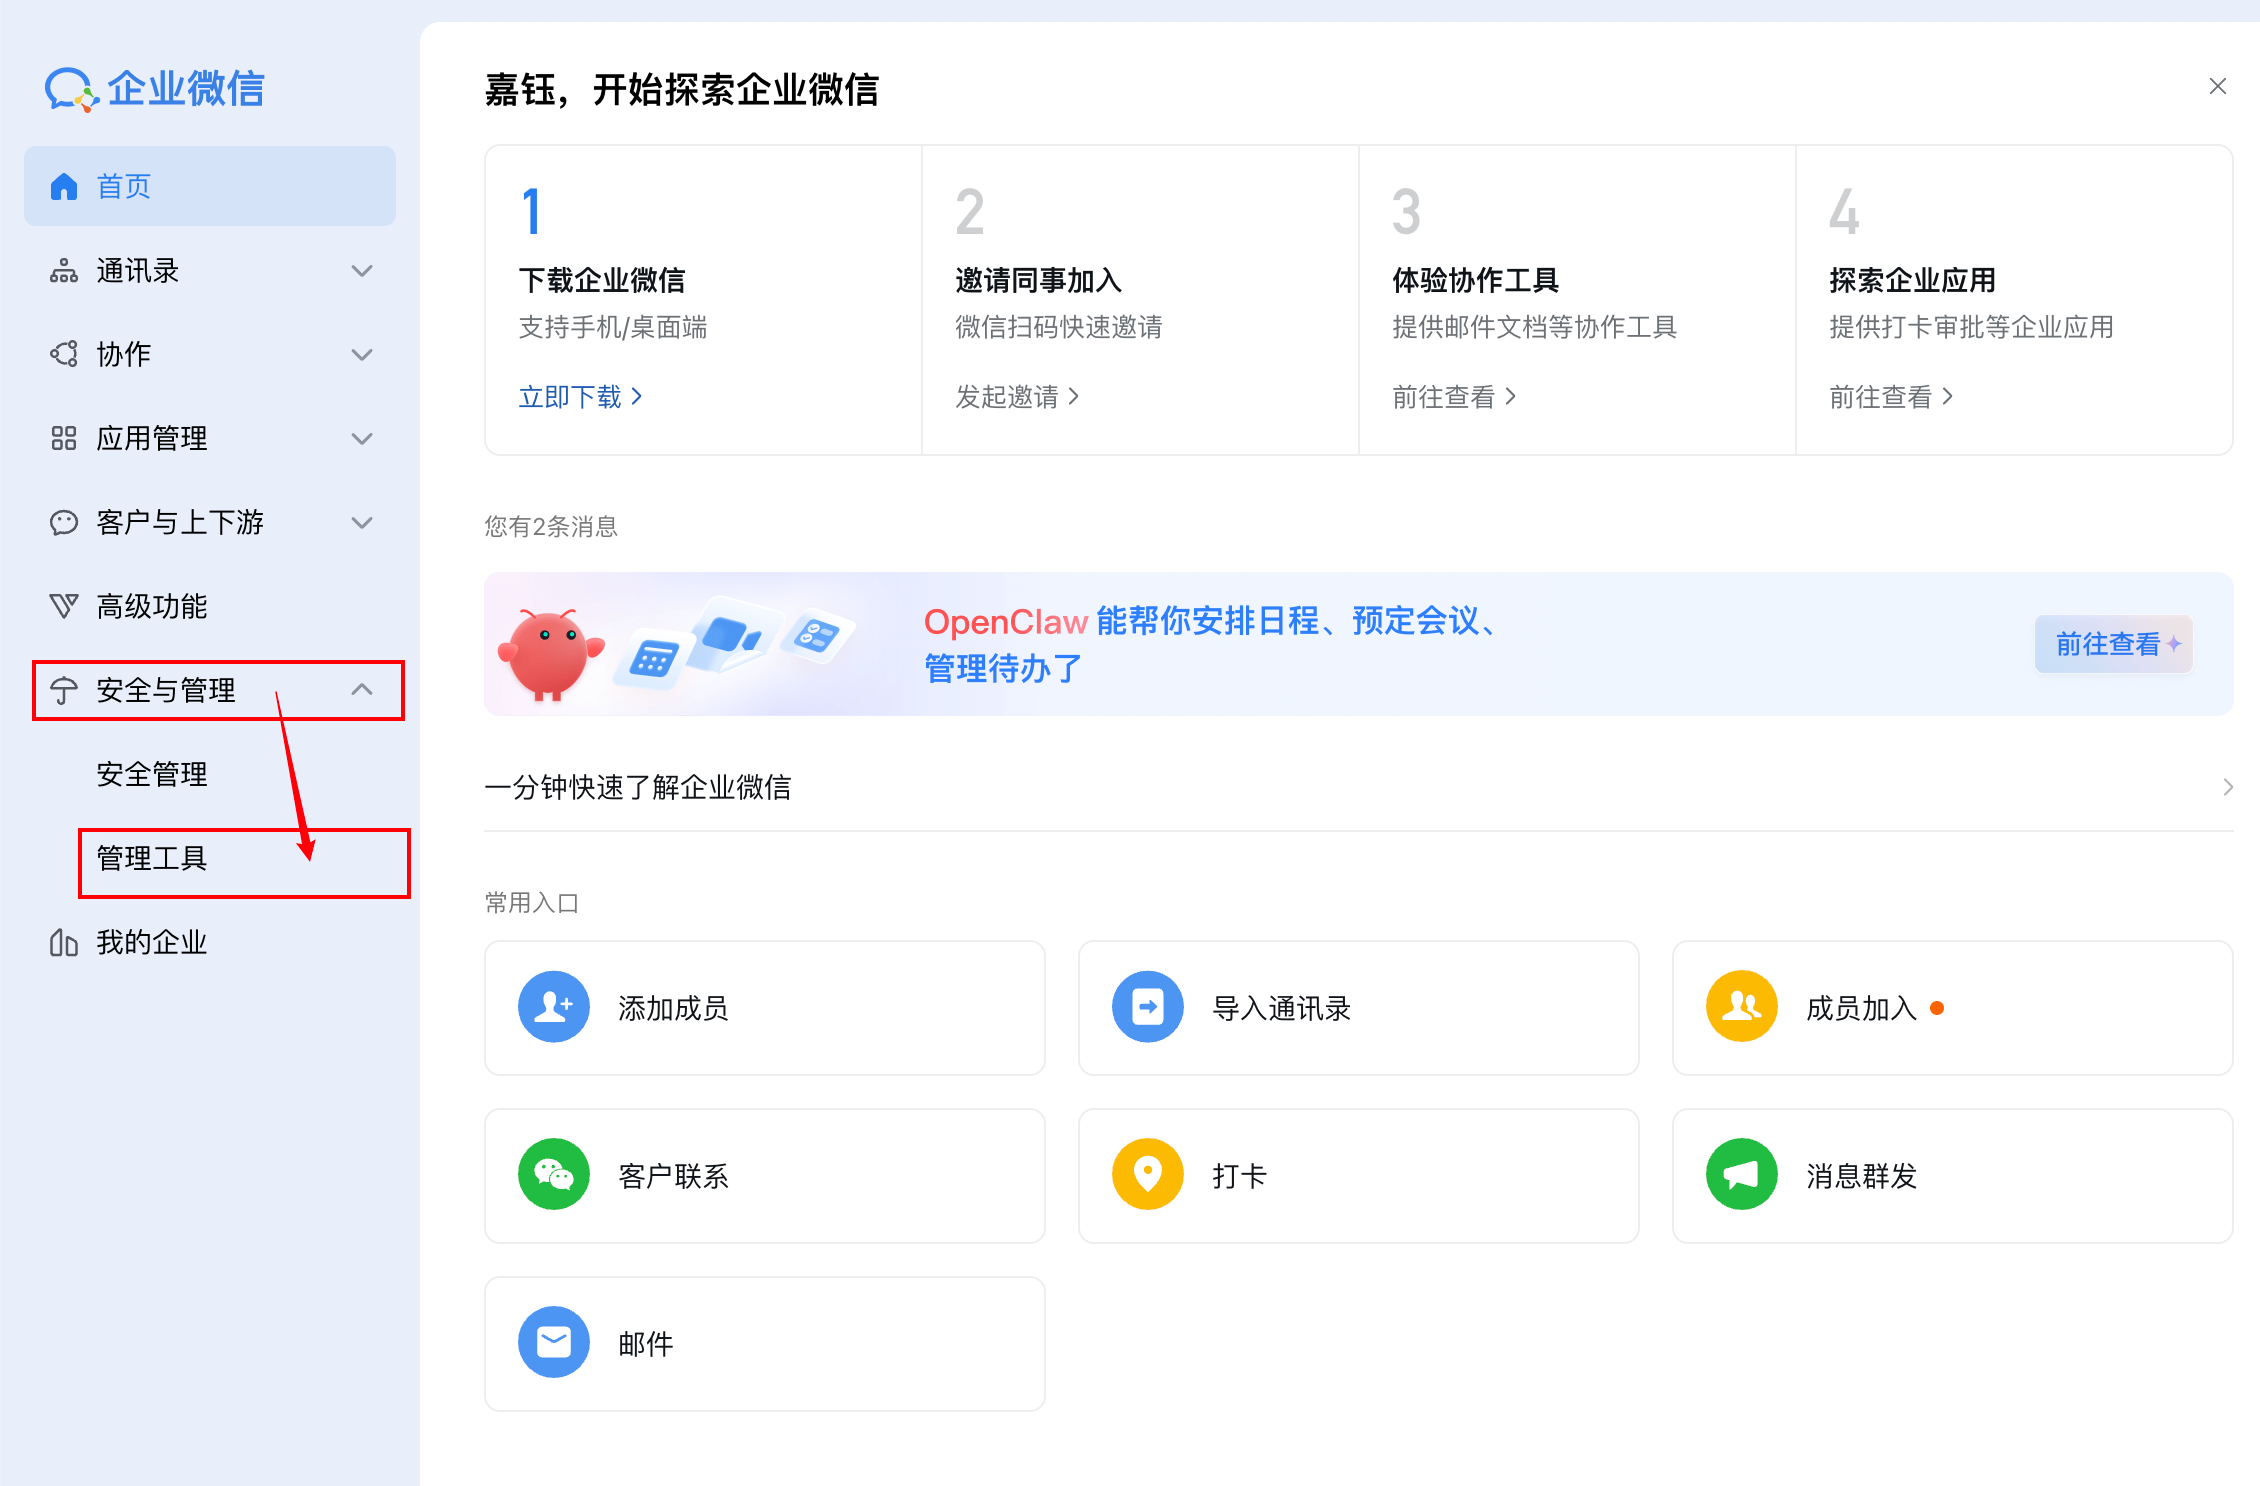Image resolution: width=2260 pixels, height=1486 pixels.
Task: Click the 导入通讯录 import icon
Action: point(1147,1007)
